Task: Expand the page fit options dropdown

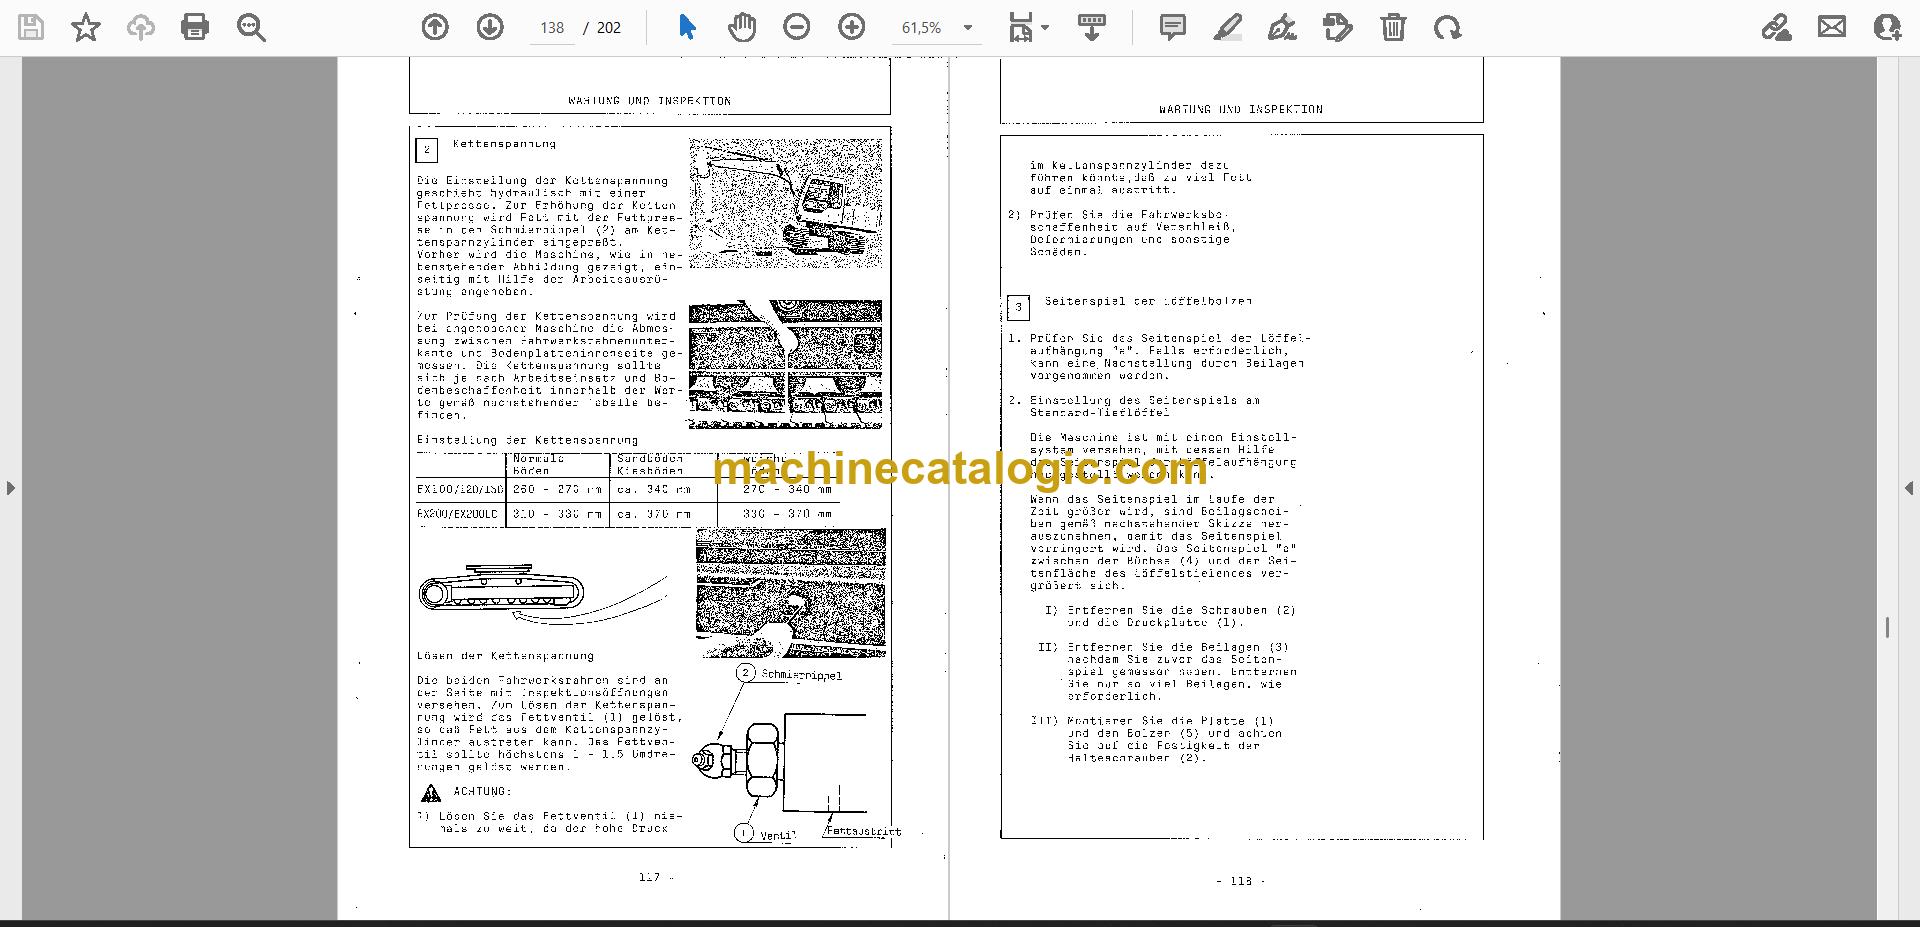Action: (1029, 27)
